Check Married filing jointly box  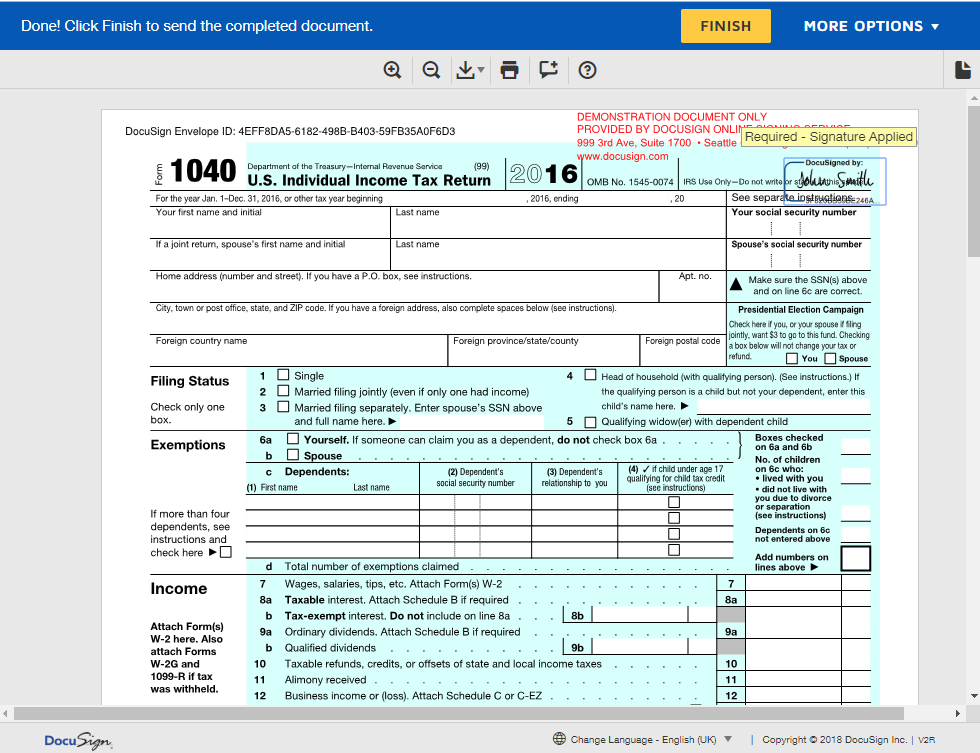pyautogui.click(x=283, y=391)
